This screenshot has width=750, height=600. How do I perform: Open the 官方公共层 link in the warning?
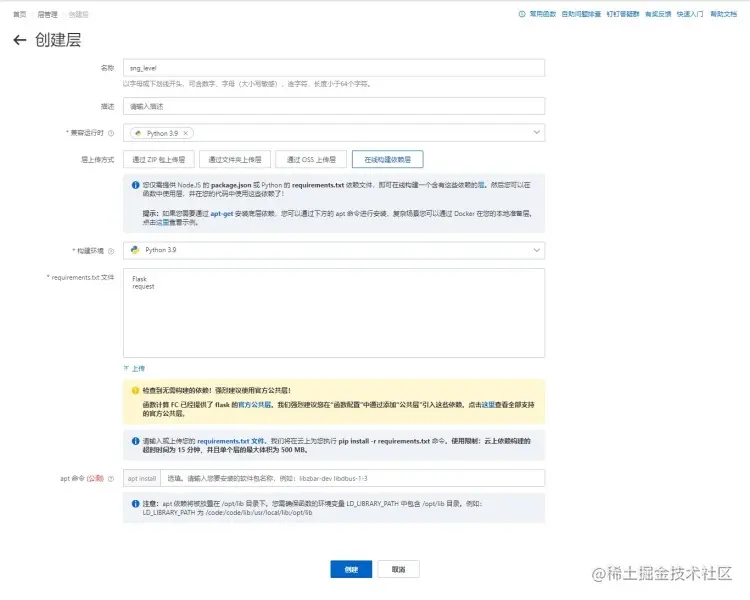(254, 405)
